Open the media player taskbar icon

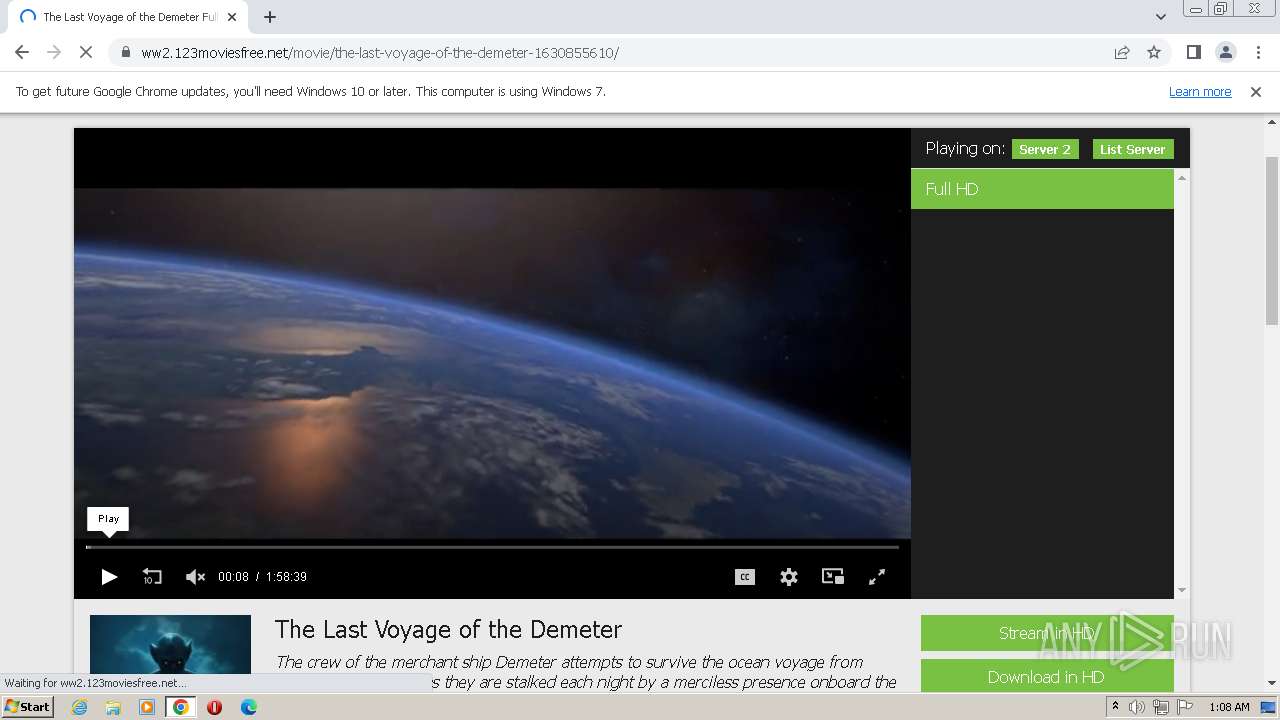pos(147,707)
